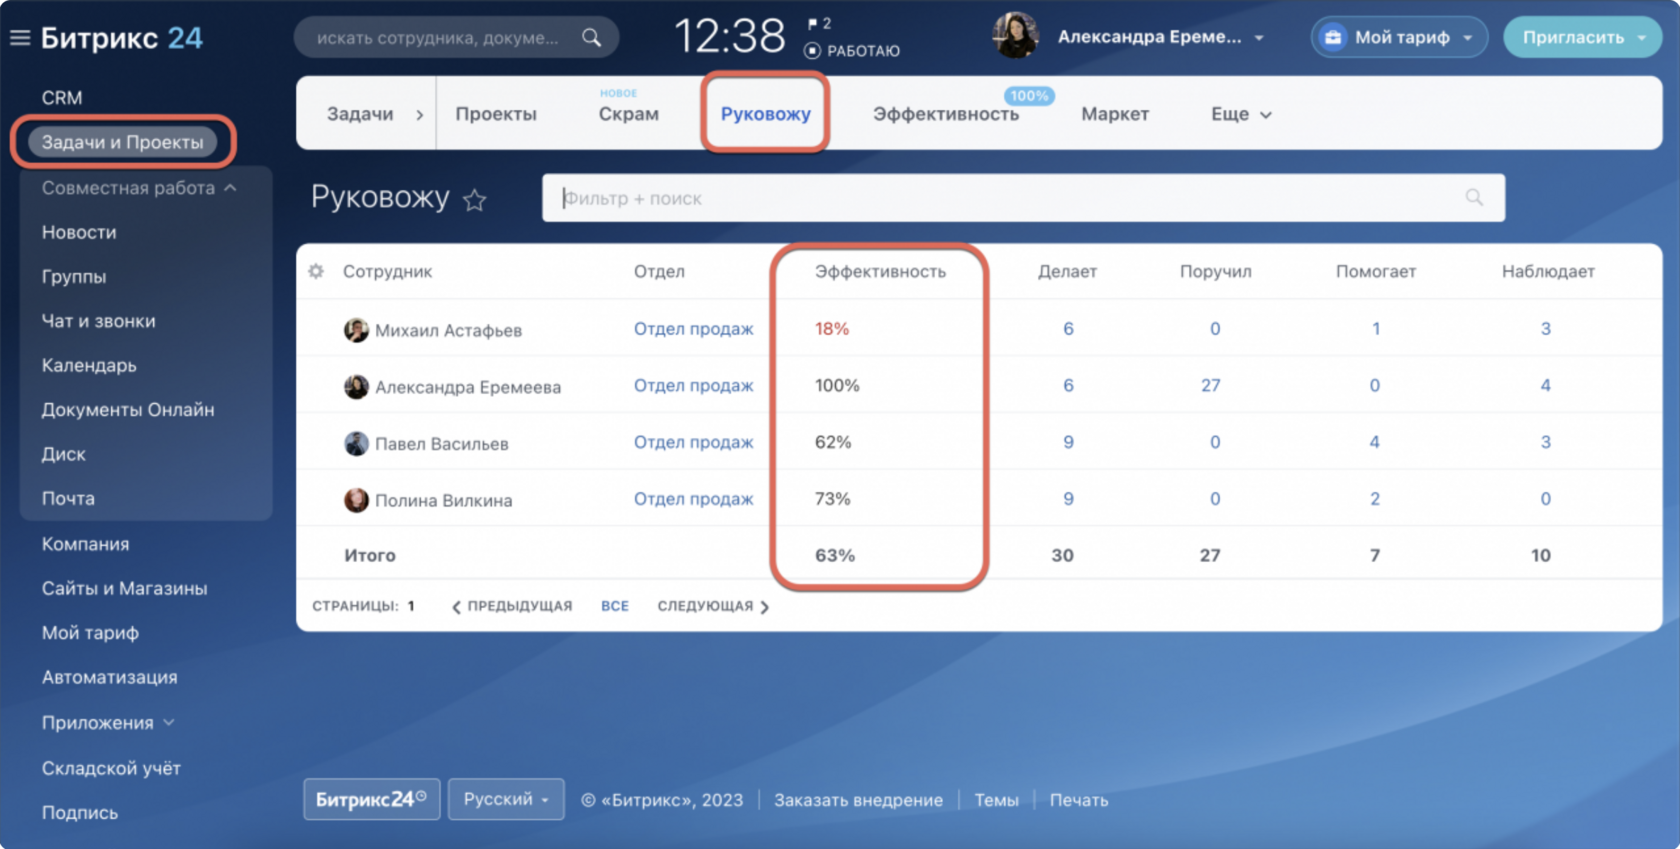This screenshot has width=1680, height=849.
Task: Open Александра Еремеева's 27 assigned tasks
Action: [x=1210, y=385]
